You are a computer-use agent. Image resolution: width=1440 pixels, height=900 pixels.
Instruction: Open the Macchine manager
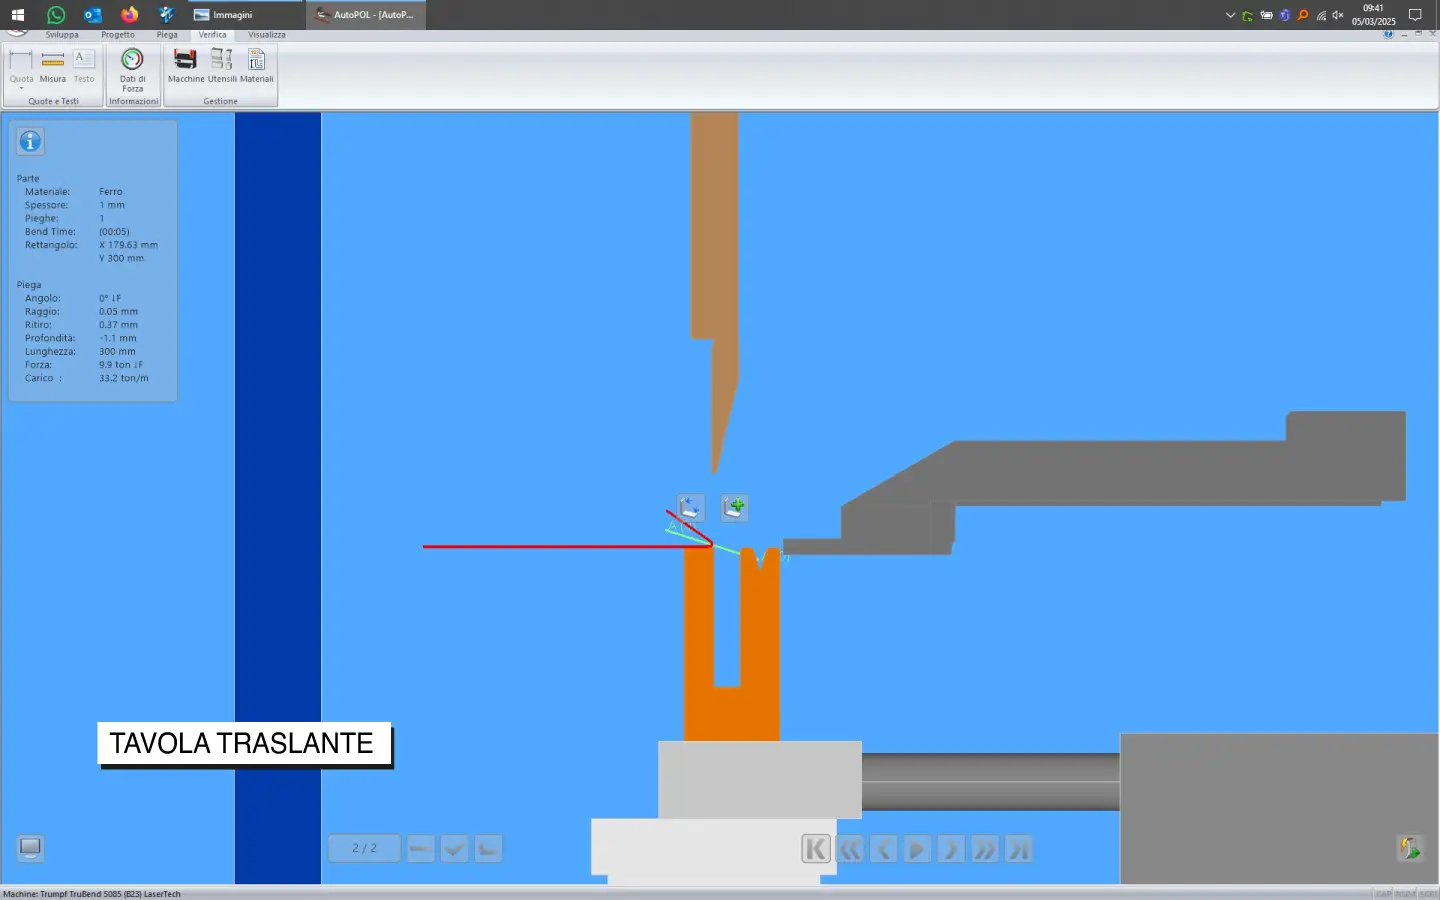(x=185, y=65)
